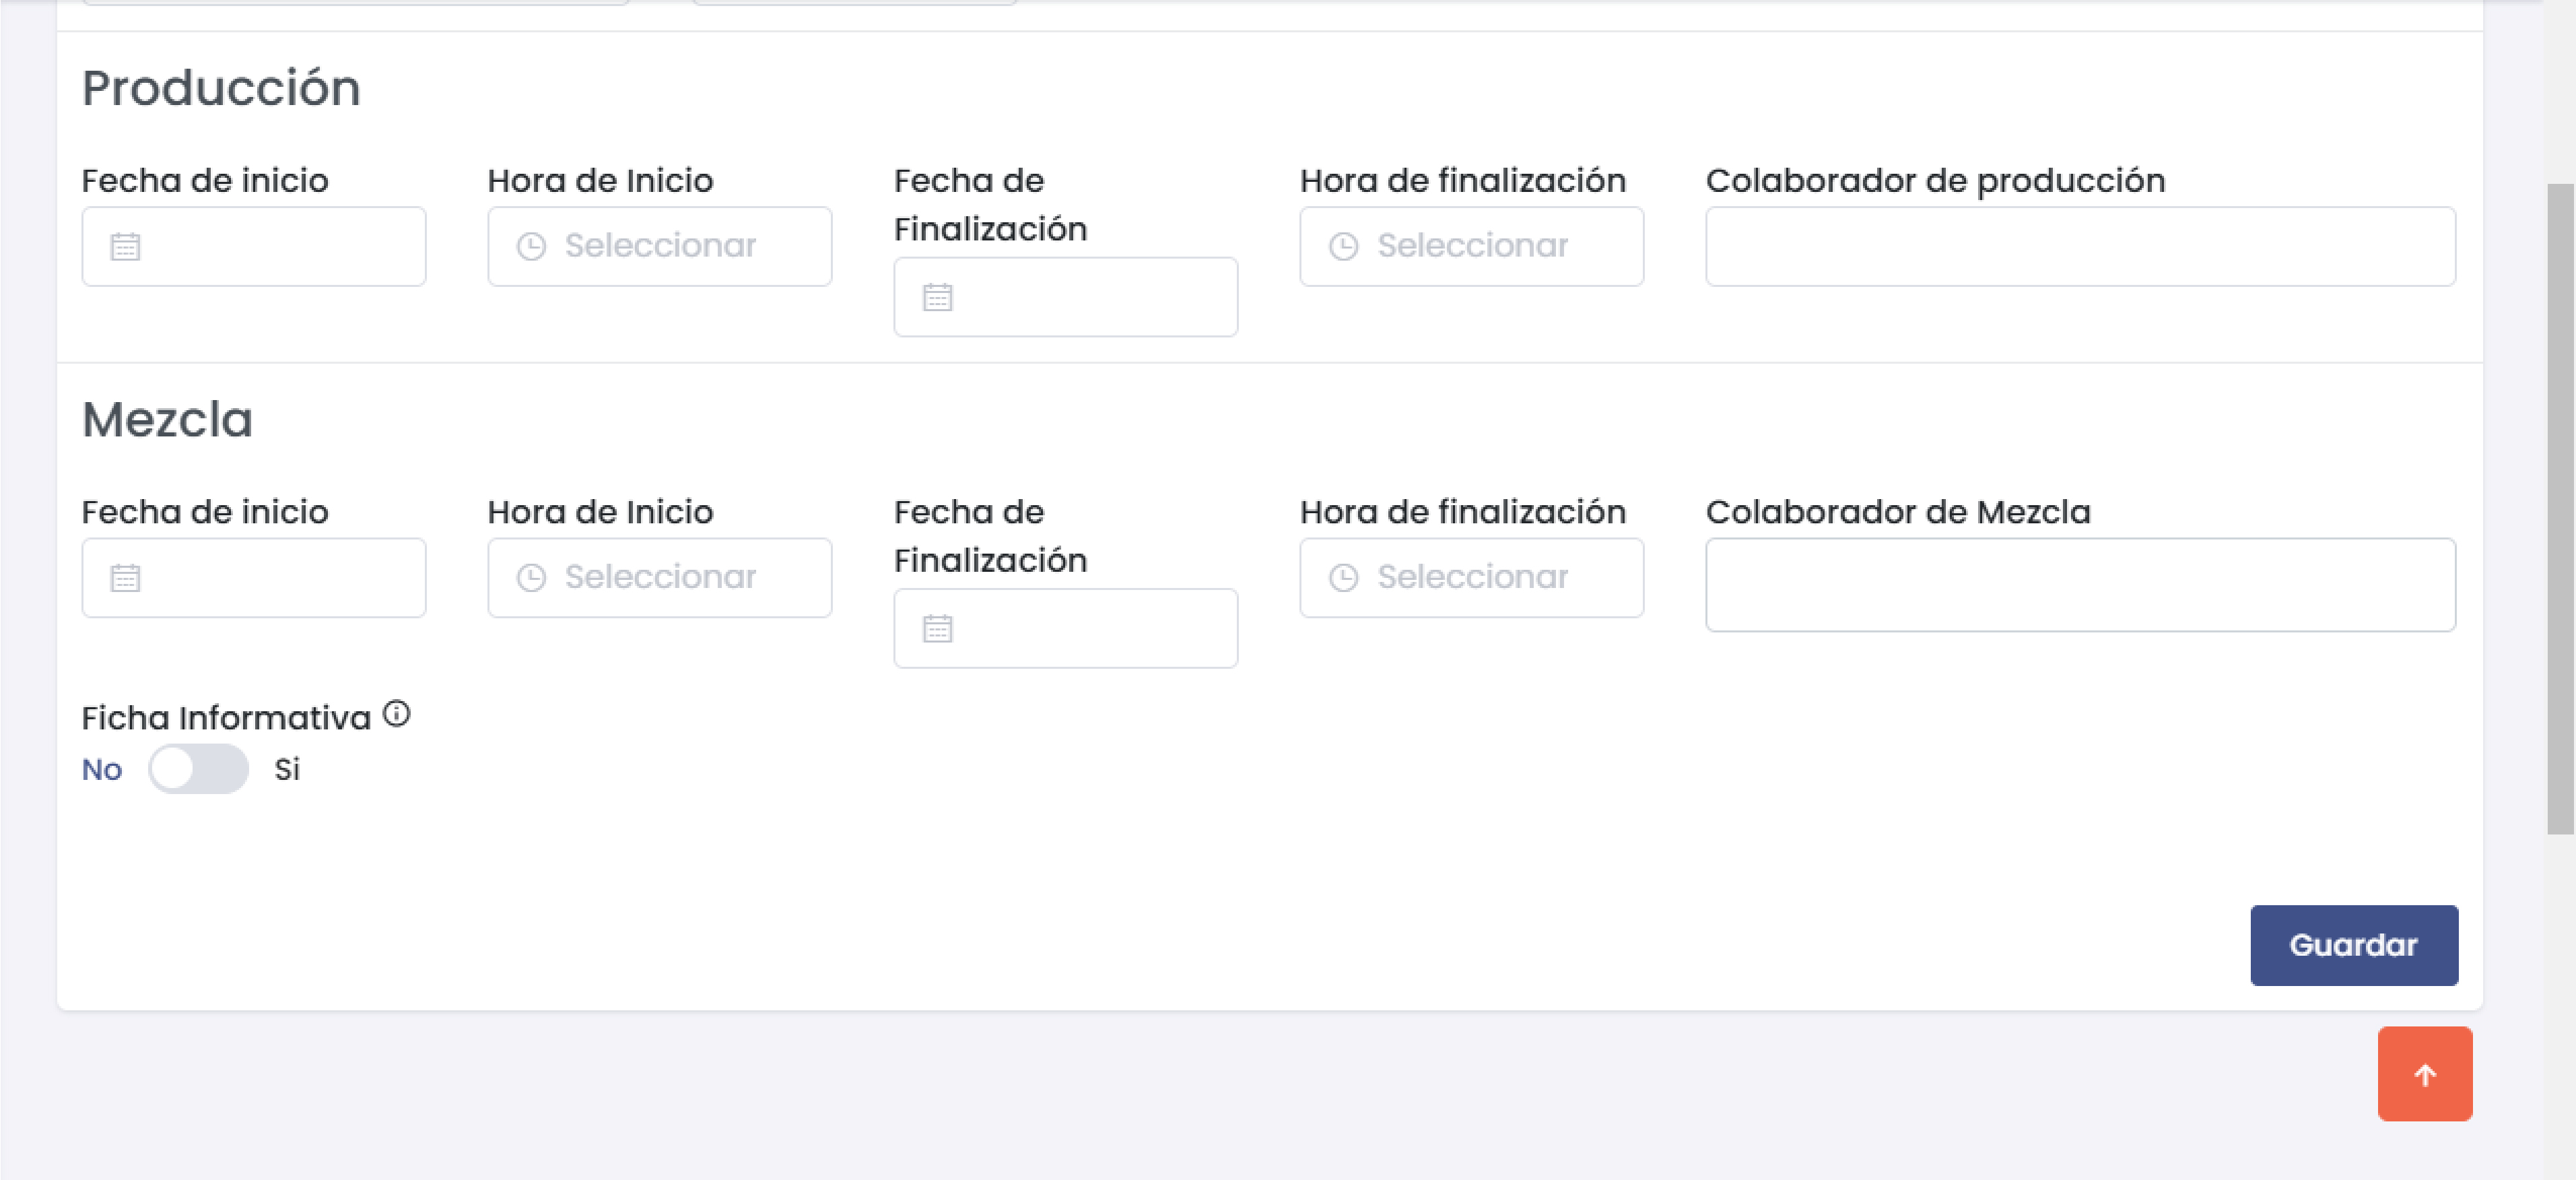Open Mezcla Hora de finalización Seleccionar picker

point(1472,577)
